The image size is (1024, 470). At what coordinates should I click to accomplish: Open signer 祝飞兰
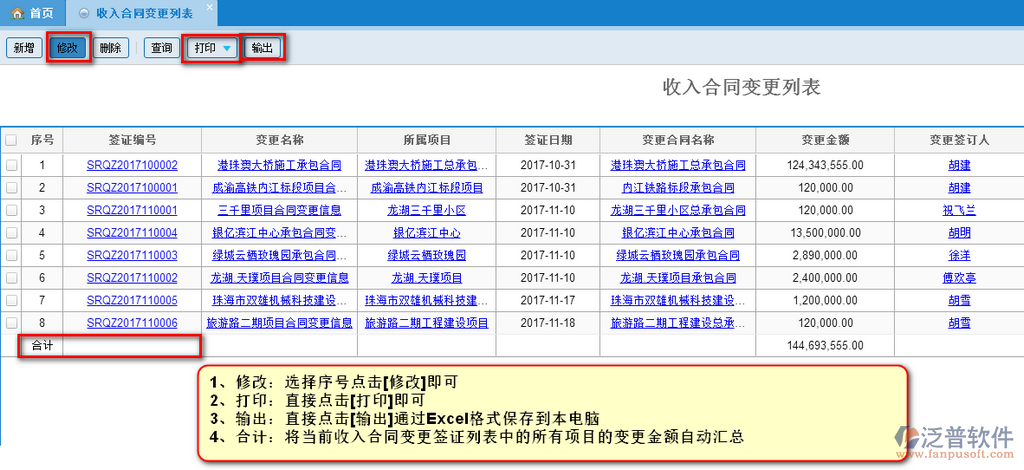[x=959, y=210]
